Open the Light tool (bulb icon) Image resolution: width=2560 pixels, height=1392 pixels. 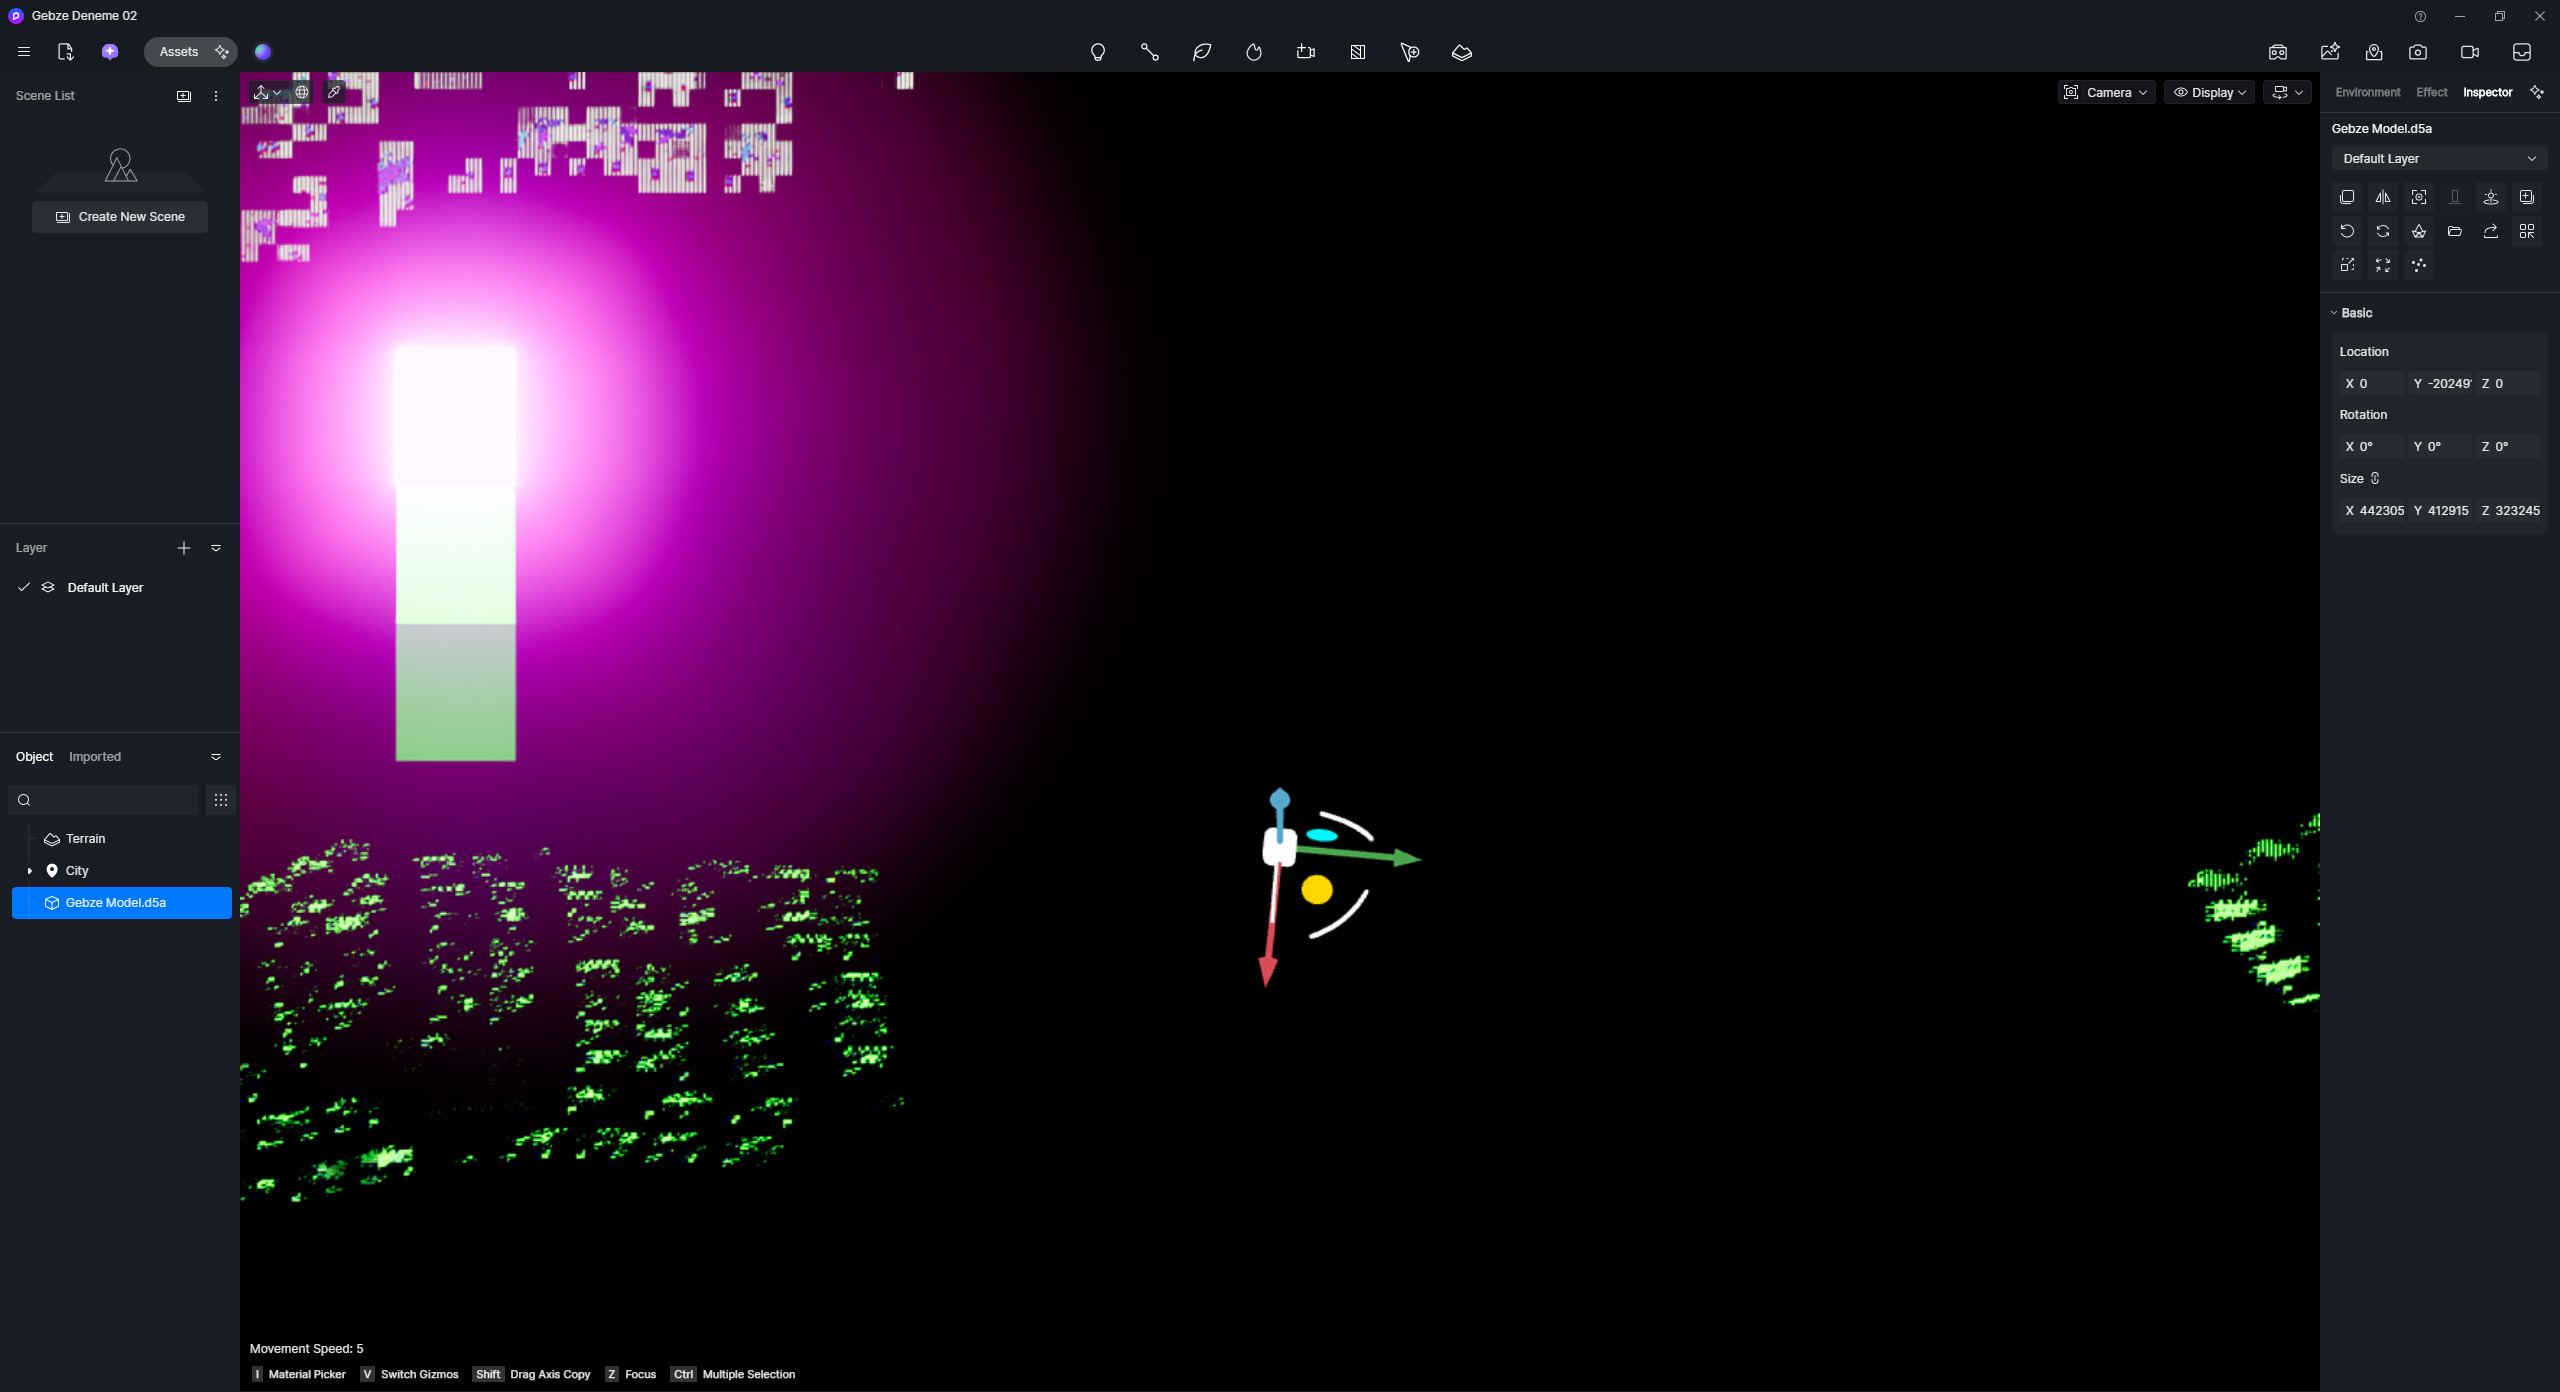point(1097,52)
